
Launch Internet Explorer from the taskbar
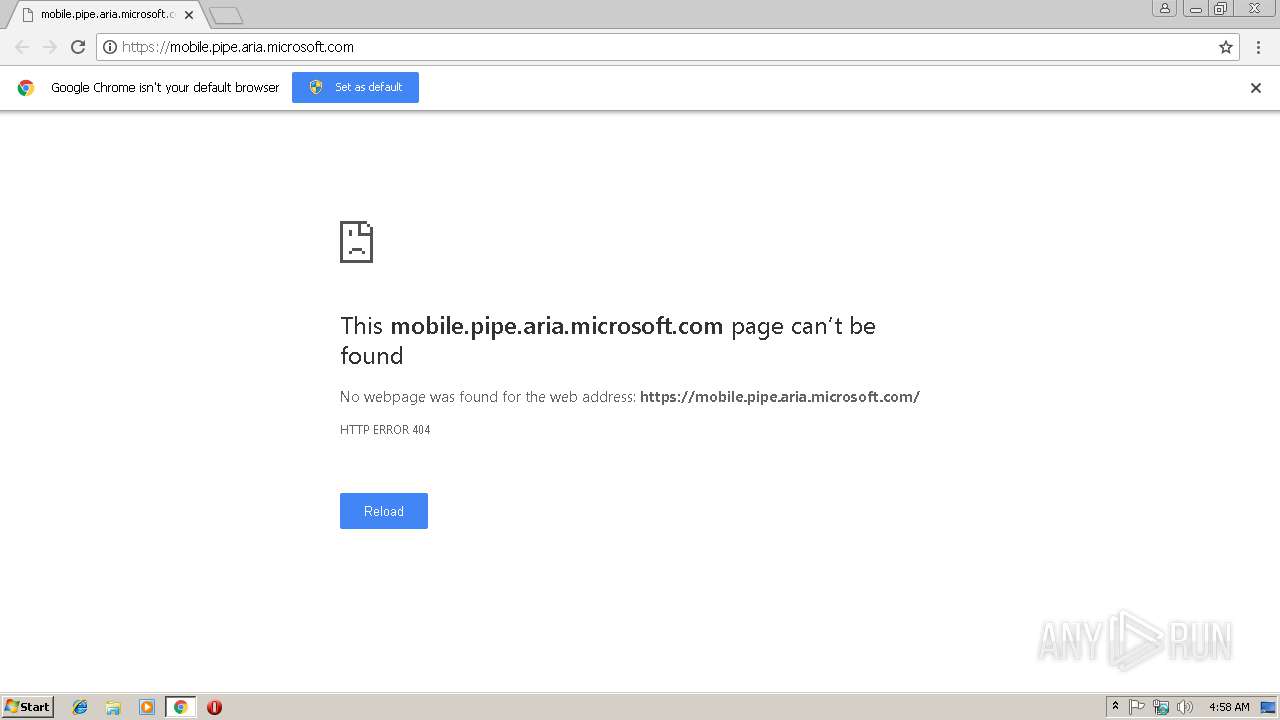point(80,707)
